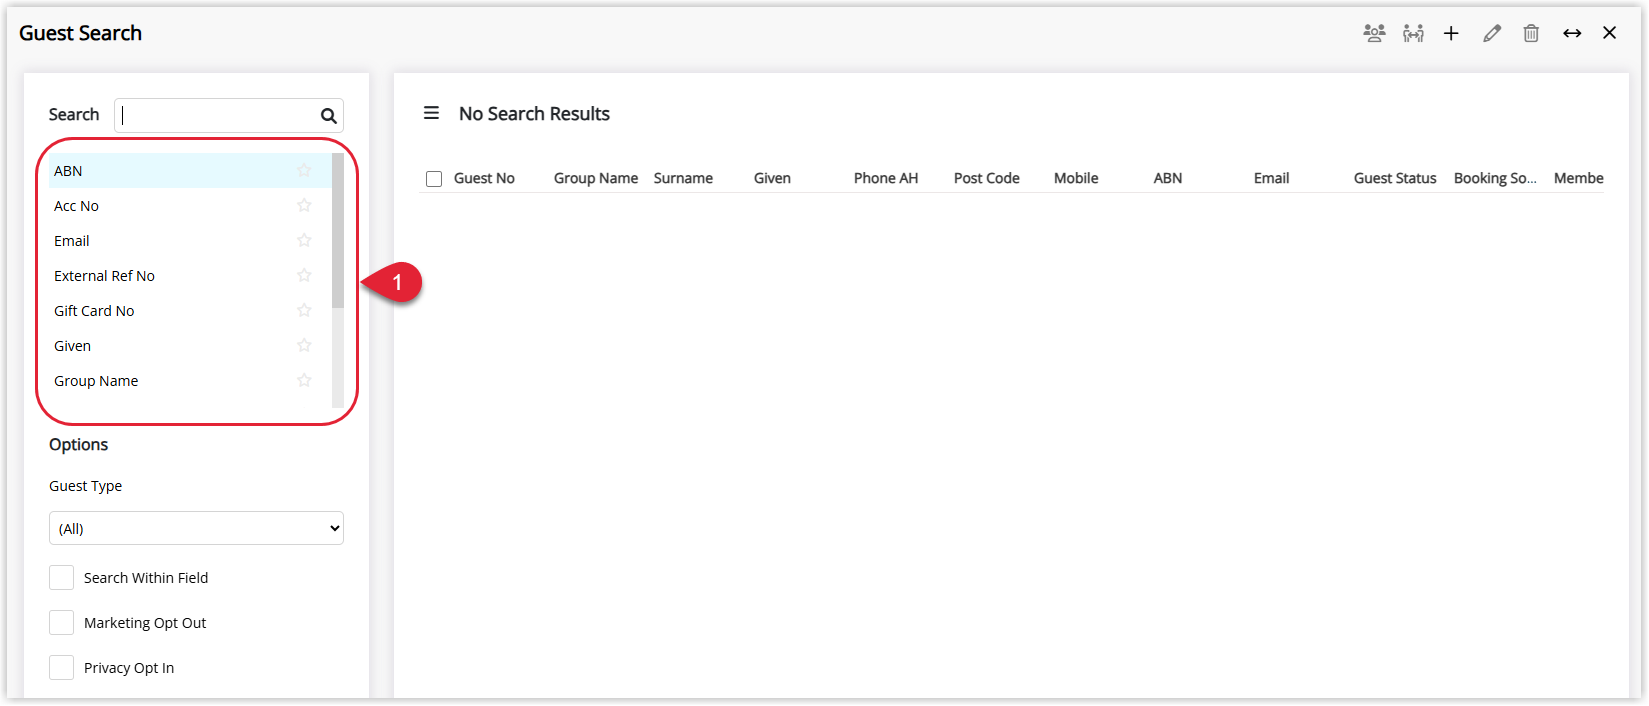Viewport: 1649px width, 706px height.
Task: Edit guest using the pencil icon
Action: click(x=1492, y=33)
